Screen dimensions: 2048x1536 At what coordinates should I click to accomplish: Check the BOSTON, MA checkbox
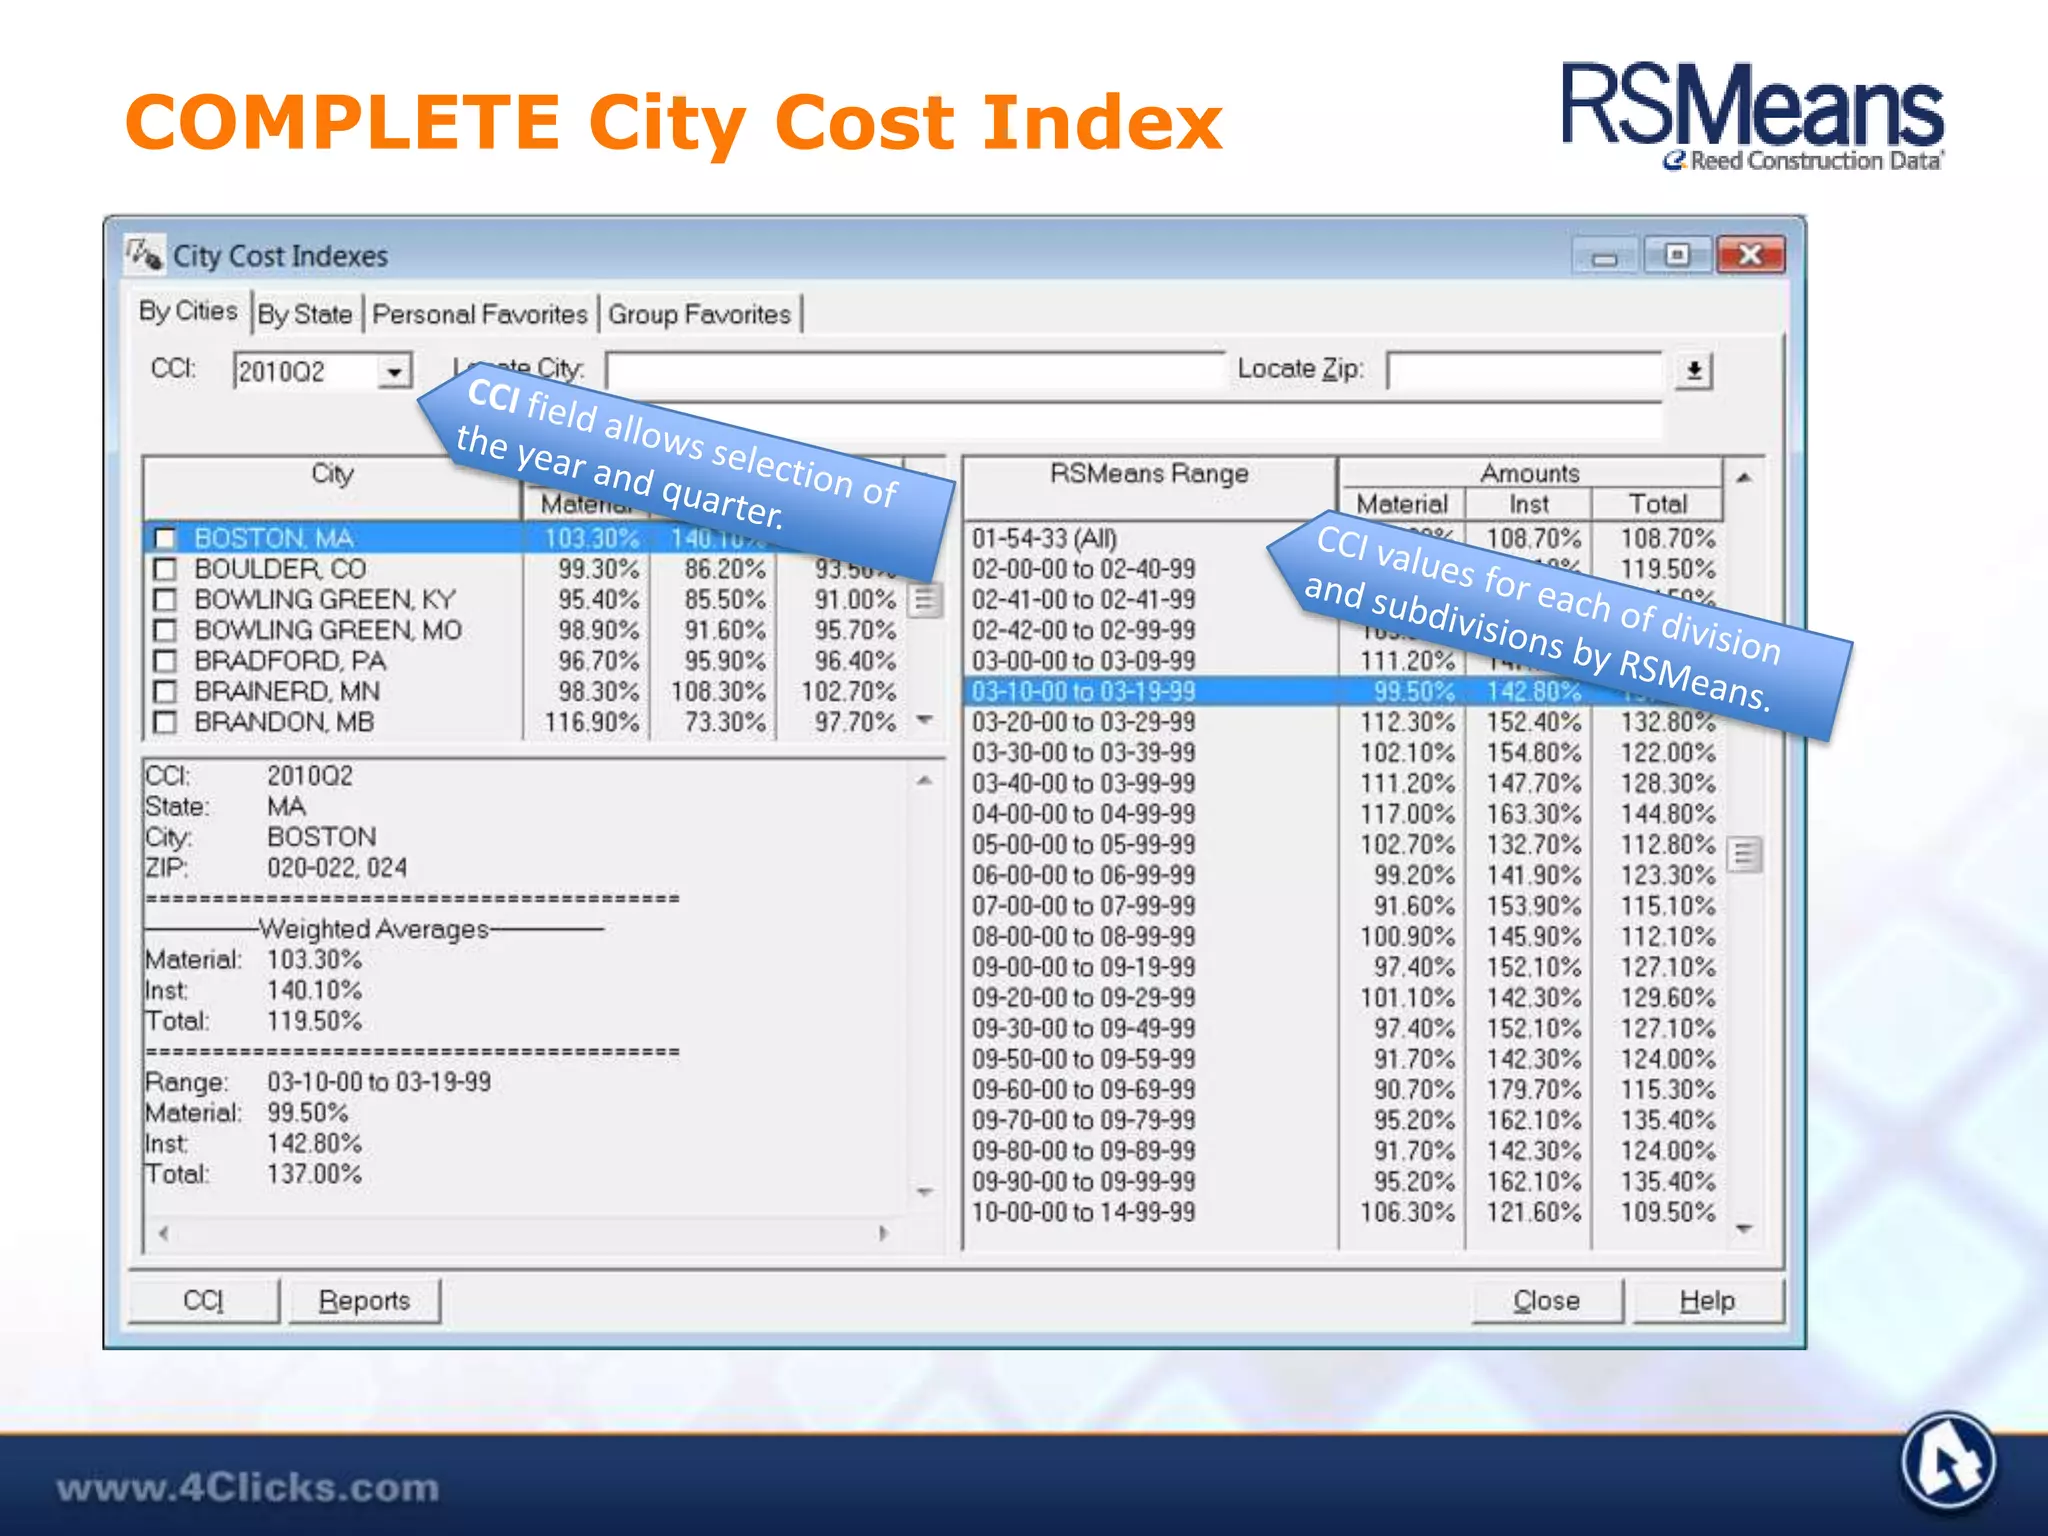click(165, 539)
